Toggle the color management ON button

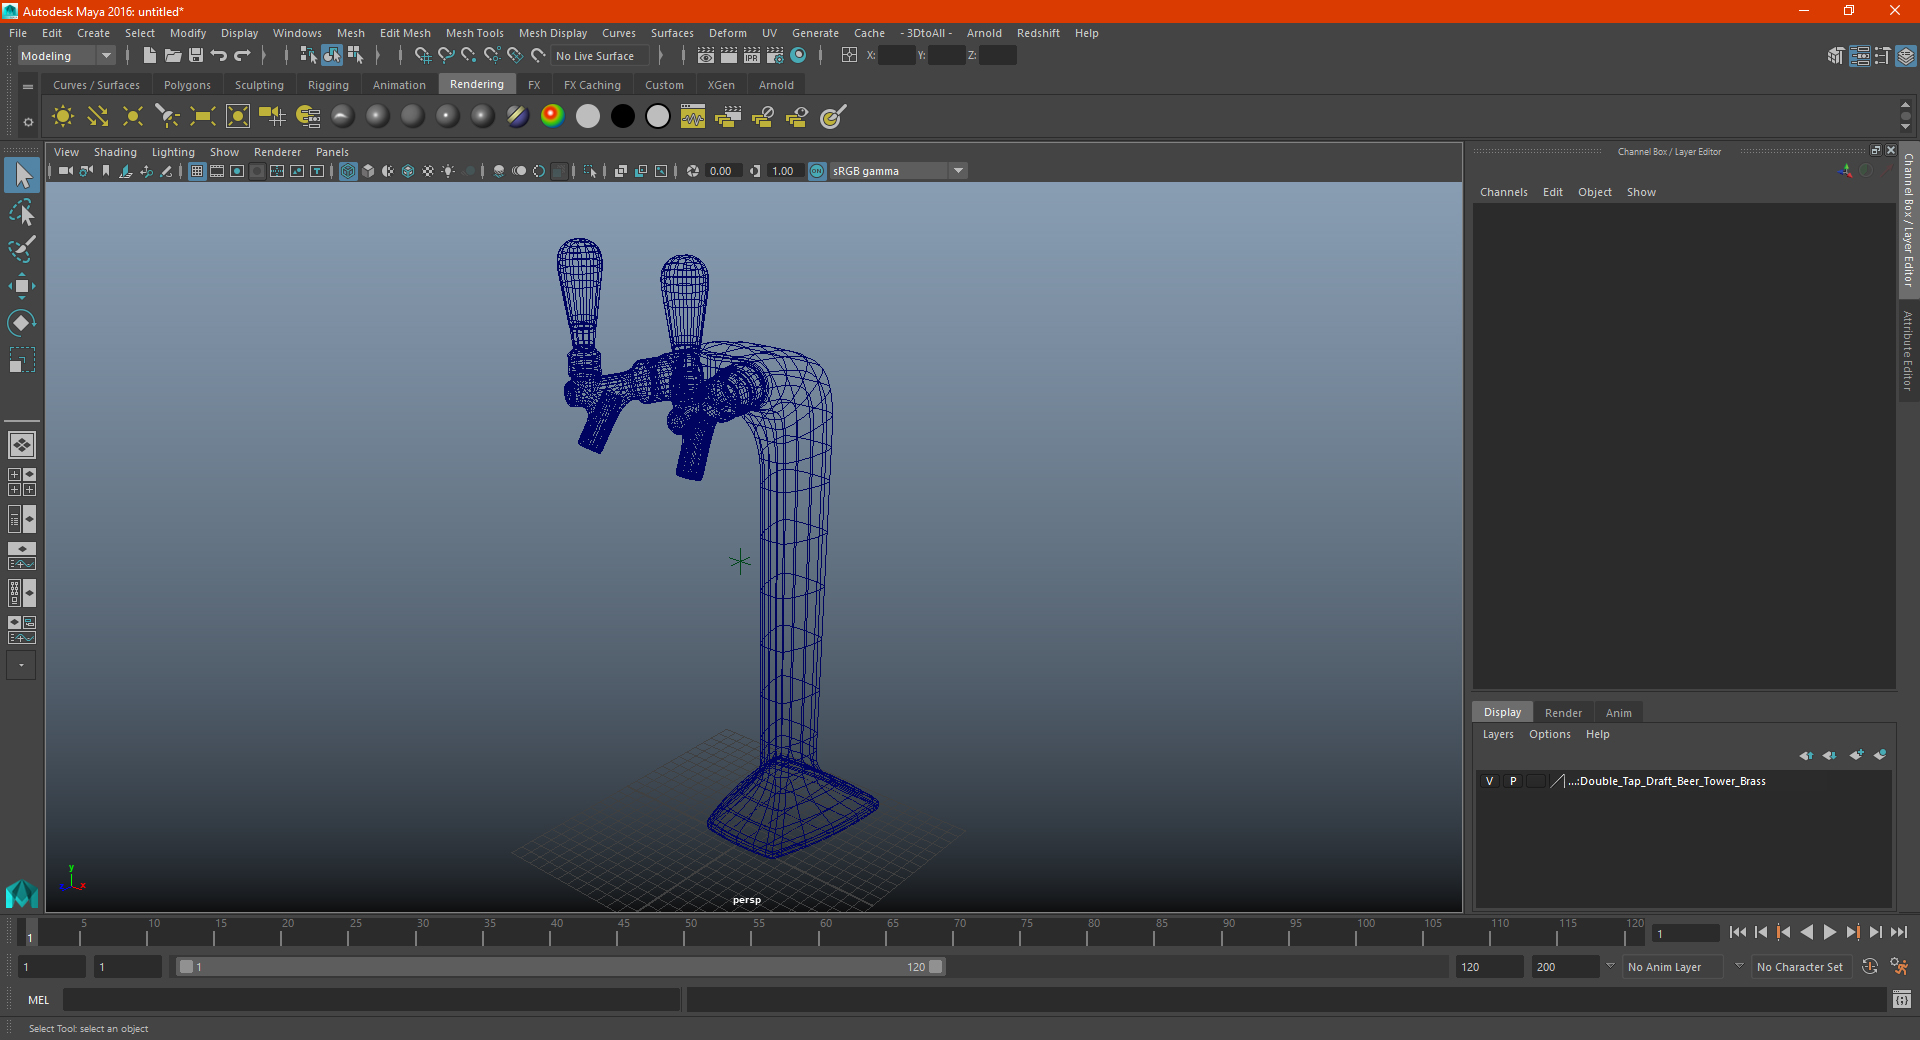(817, 171)
